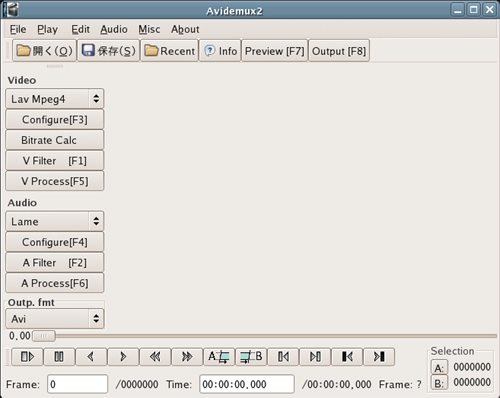Toggle Preview [F7] mode
The image size is (500, 398).
pos(275,51)
